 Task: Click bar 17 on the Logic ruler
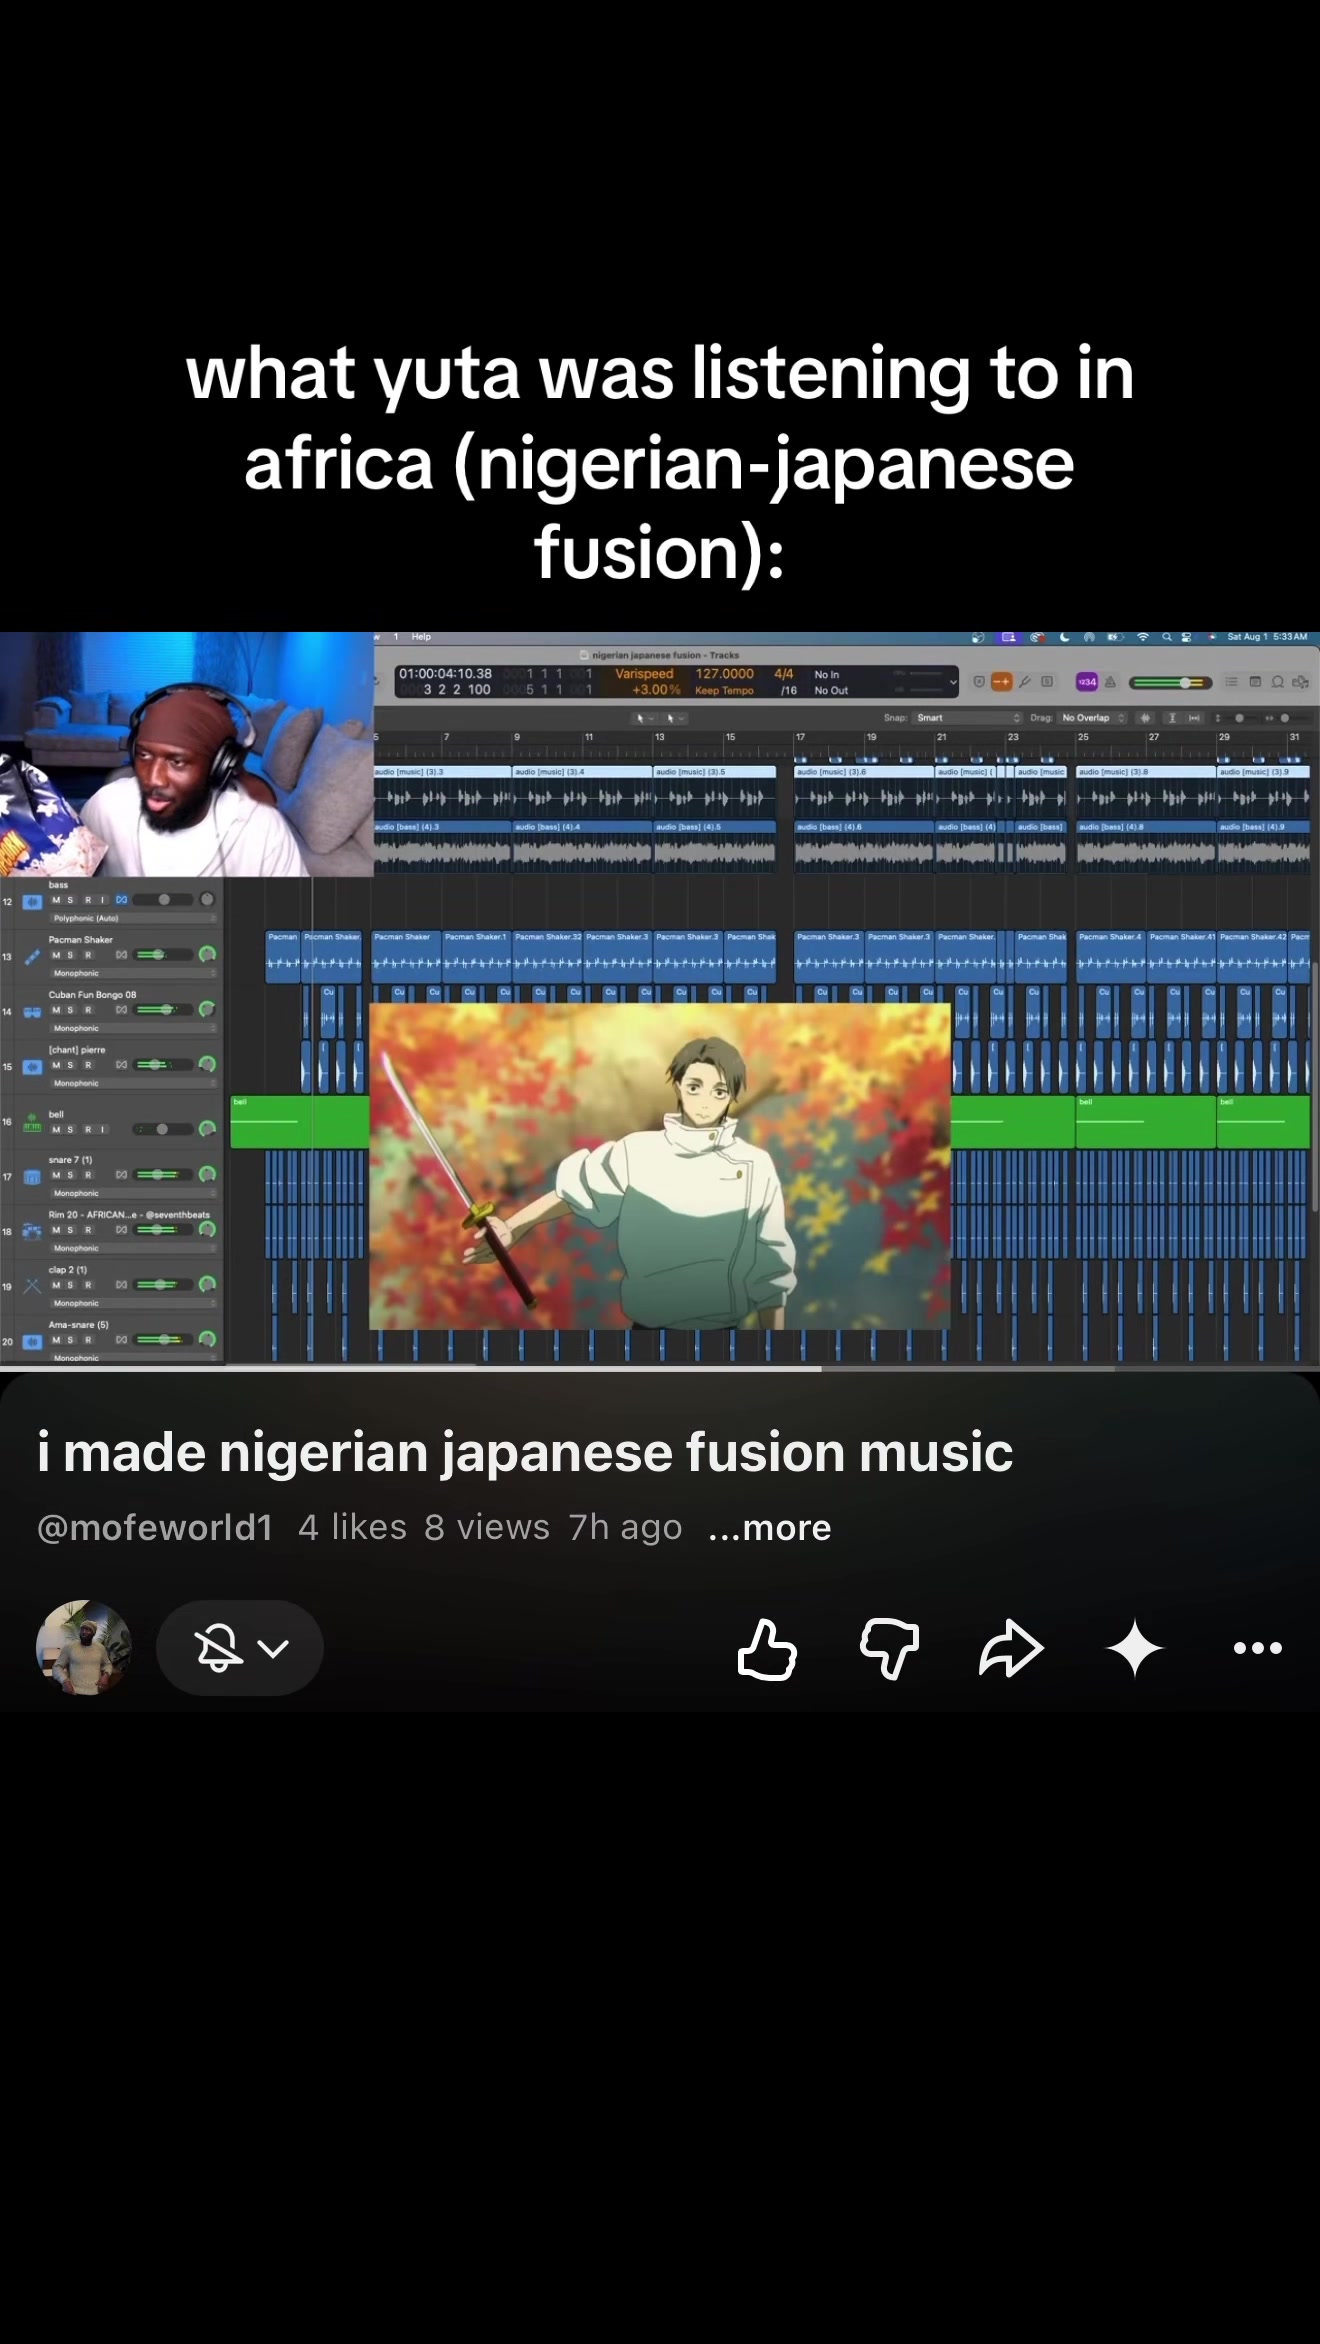pos(800,737)
